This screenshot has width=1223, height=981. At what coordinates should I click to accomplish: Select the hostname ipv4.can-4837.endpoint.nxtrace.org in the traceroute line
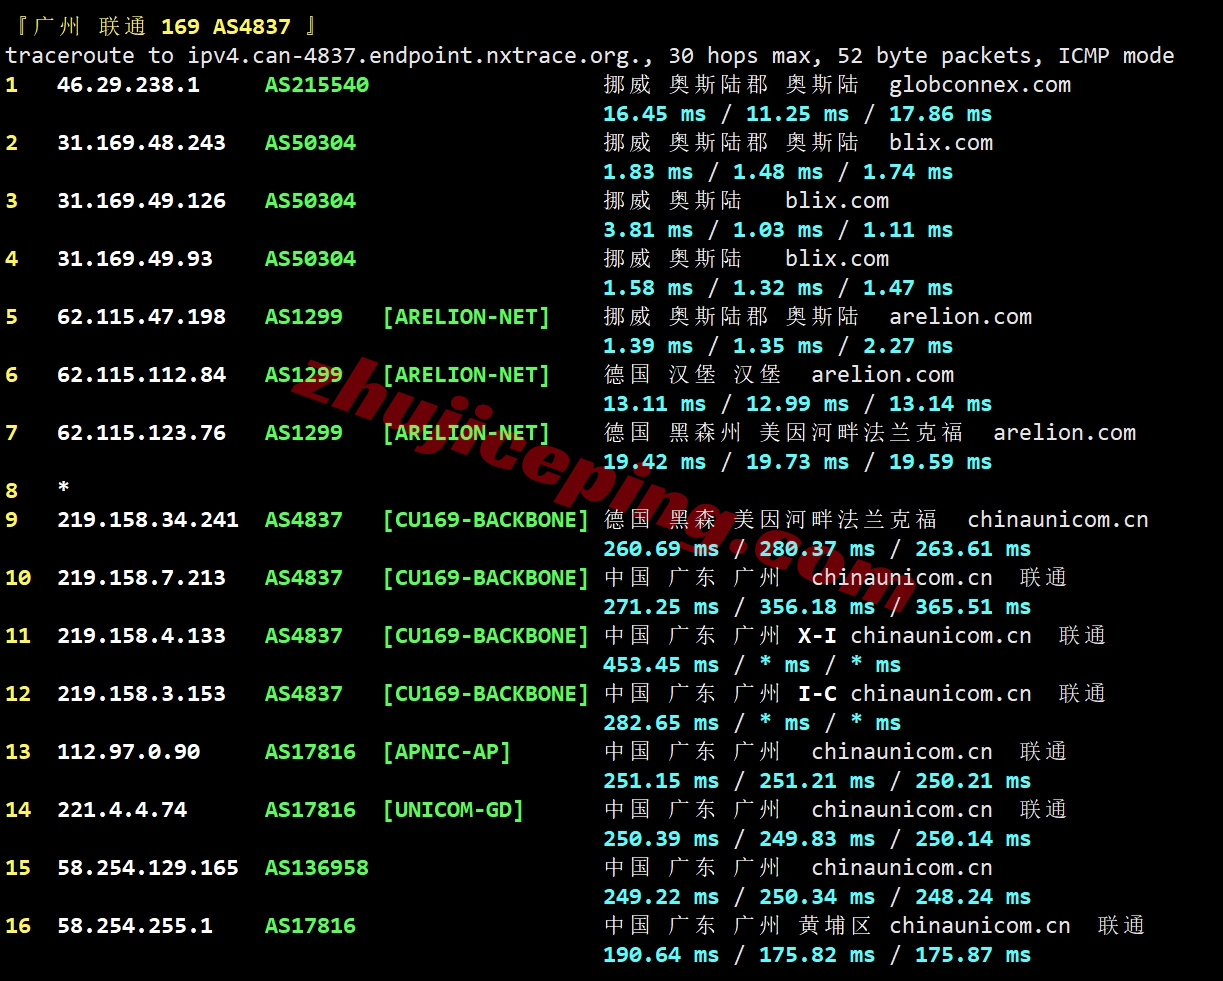415,56
